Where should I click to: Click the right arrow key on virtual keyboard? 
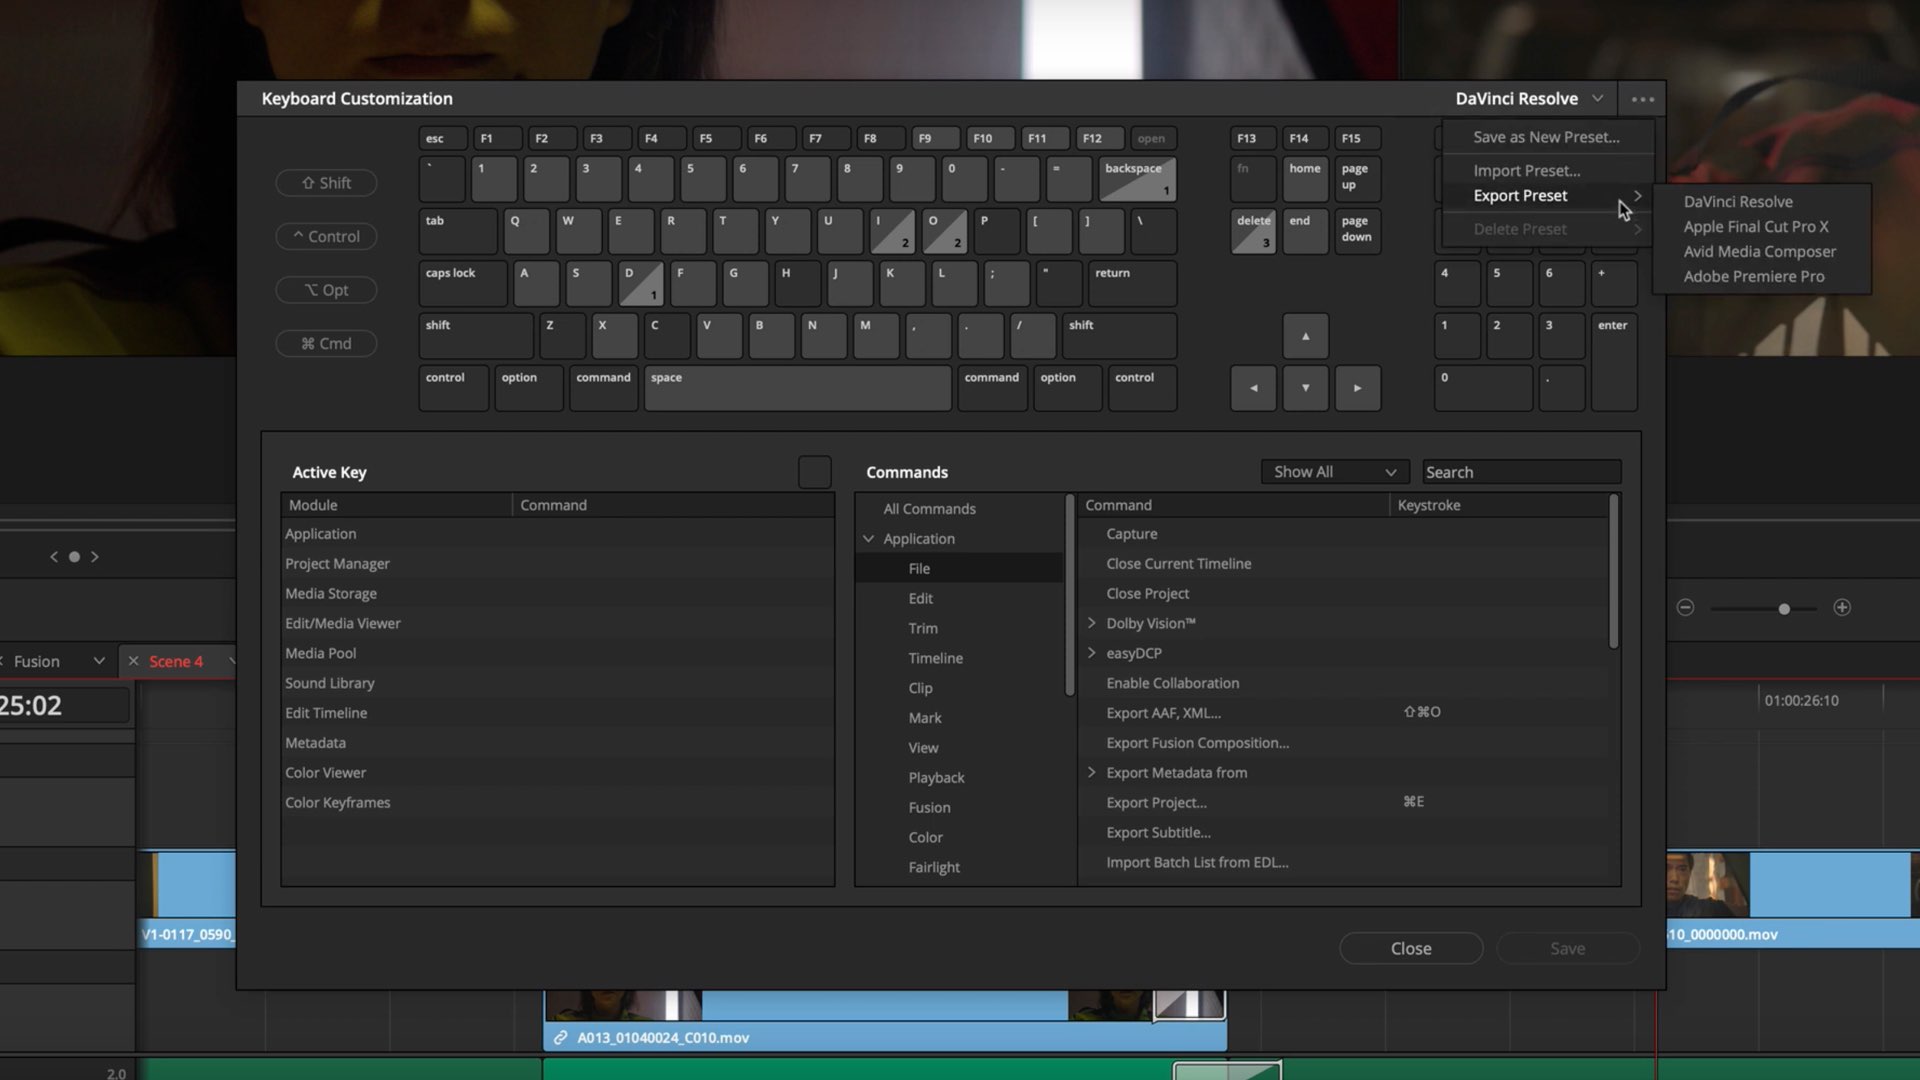(x=1357, y=388)
